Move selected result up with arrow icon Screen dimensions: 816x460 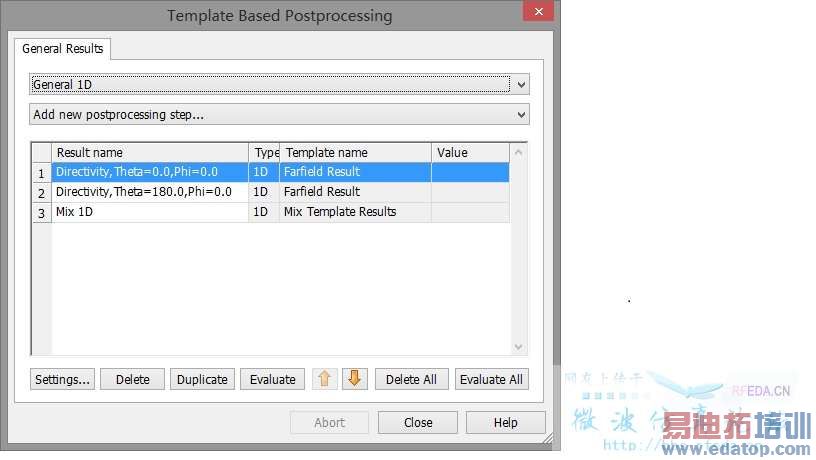(x=324, y=379)
